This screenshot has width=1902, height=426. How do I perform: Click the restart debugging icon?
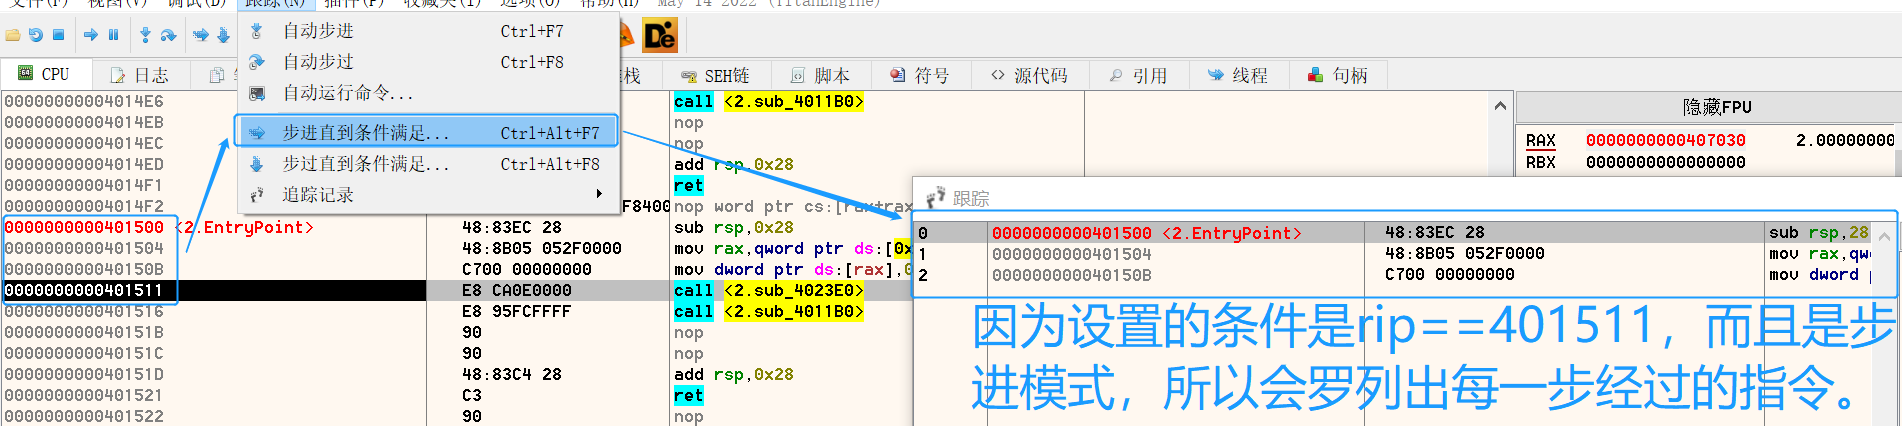click(36, 35)
